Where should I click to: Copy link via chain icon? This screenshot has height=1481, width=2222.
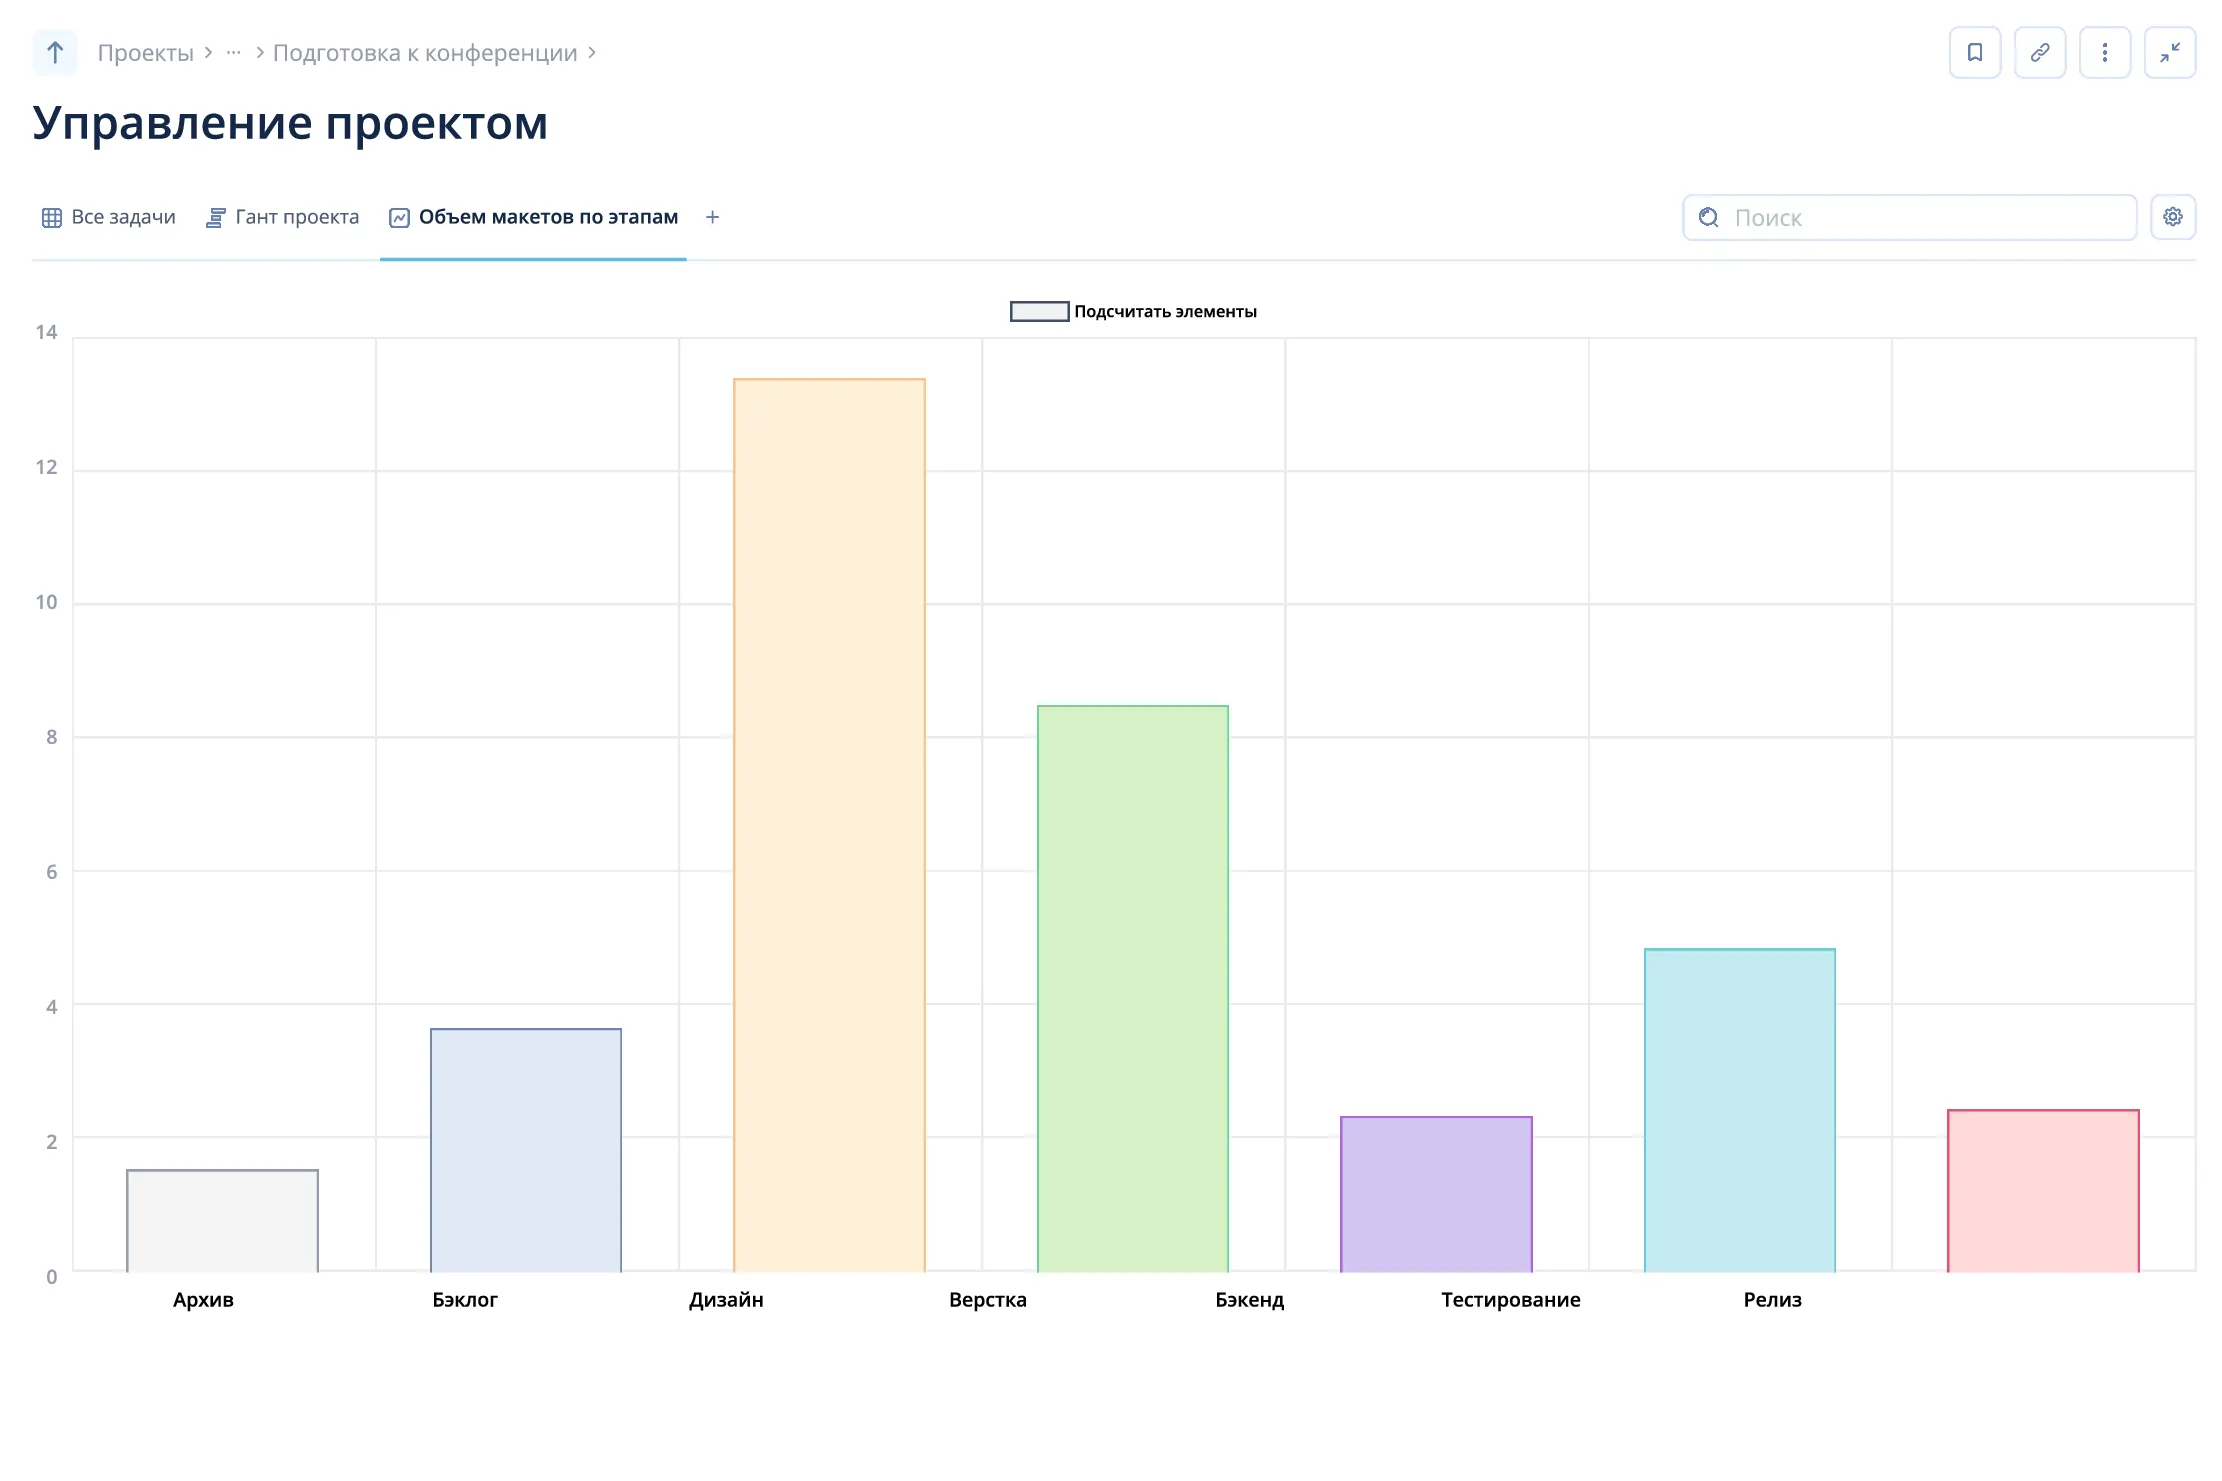2040,52
